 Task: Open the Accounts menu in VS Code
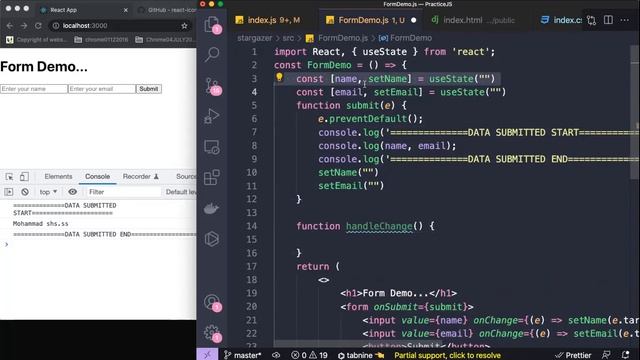tap(212, 303)
